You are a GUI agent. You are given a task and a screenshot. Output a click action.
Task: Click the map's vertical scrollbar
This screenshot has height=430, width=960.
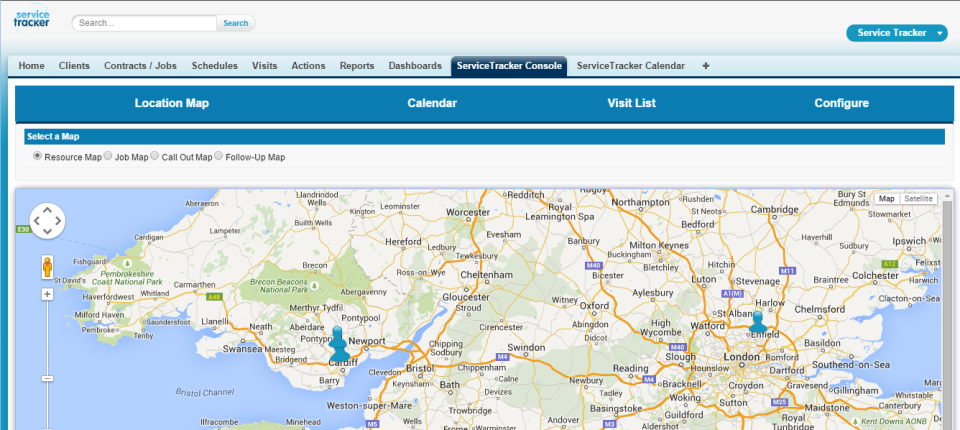click(947, 309)
